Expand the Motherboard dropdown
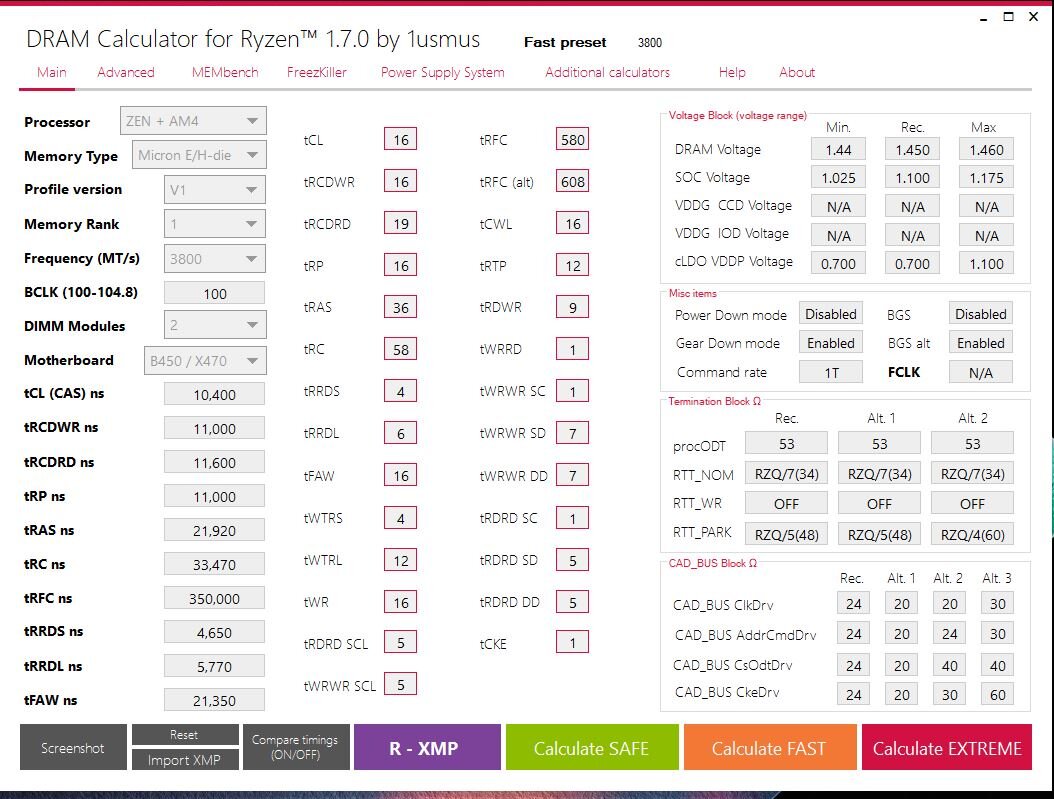The image size is (1054, 799). 205,361
